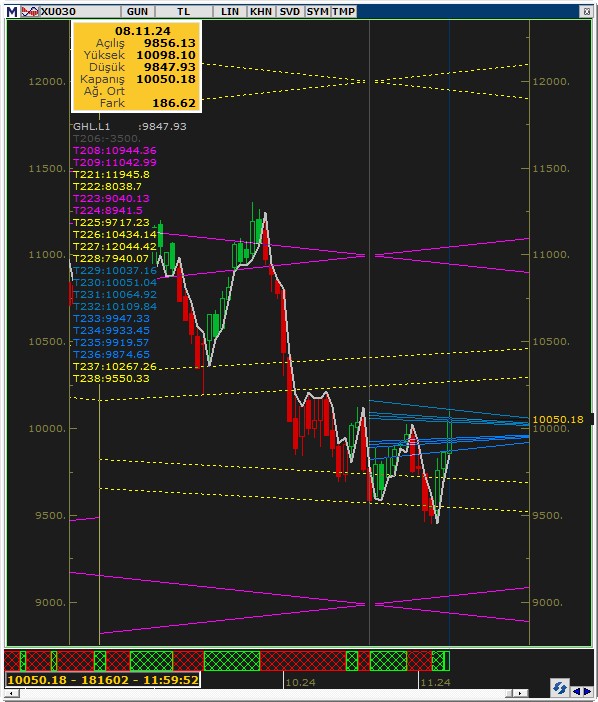Click the 11500 level on right price axis
Screen dimensions: 598x702
click(x=551, y=169)
